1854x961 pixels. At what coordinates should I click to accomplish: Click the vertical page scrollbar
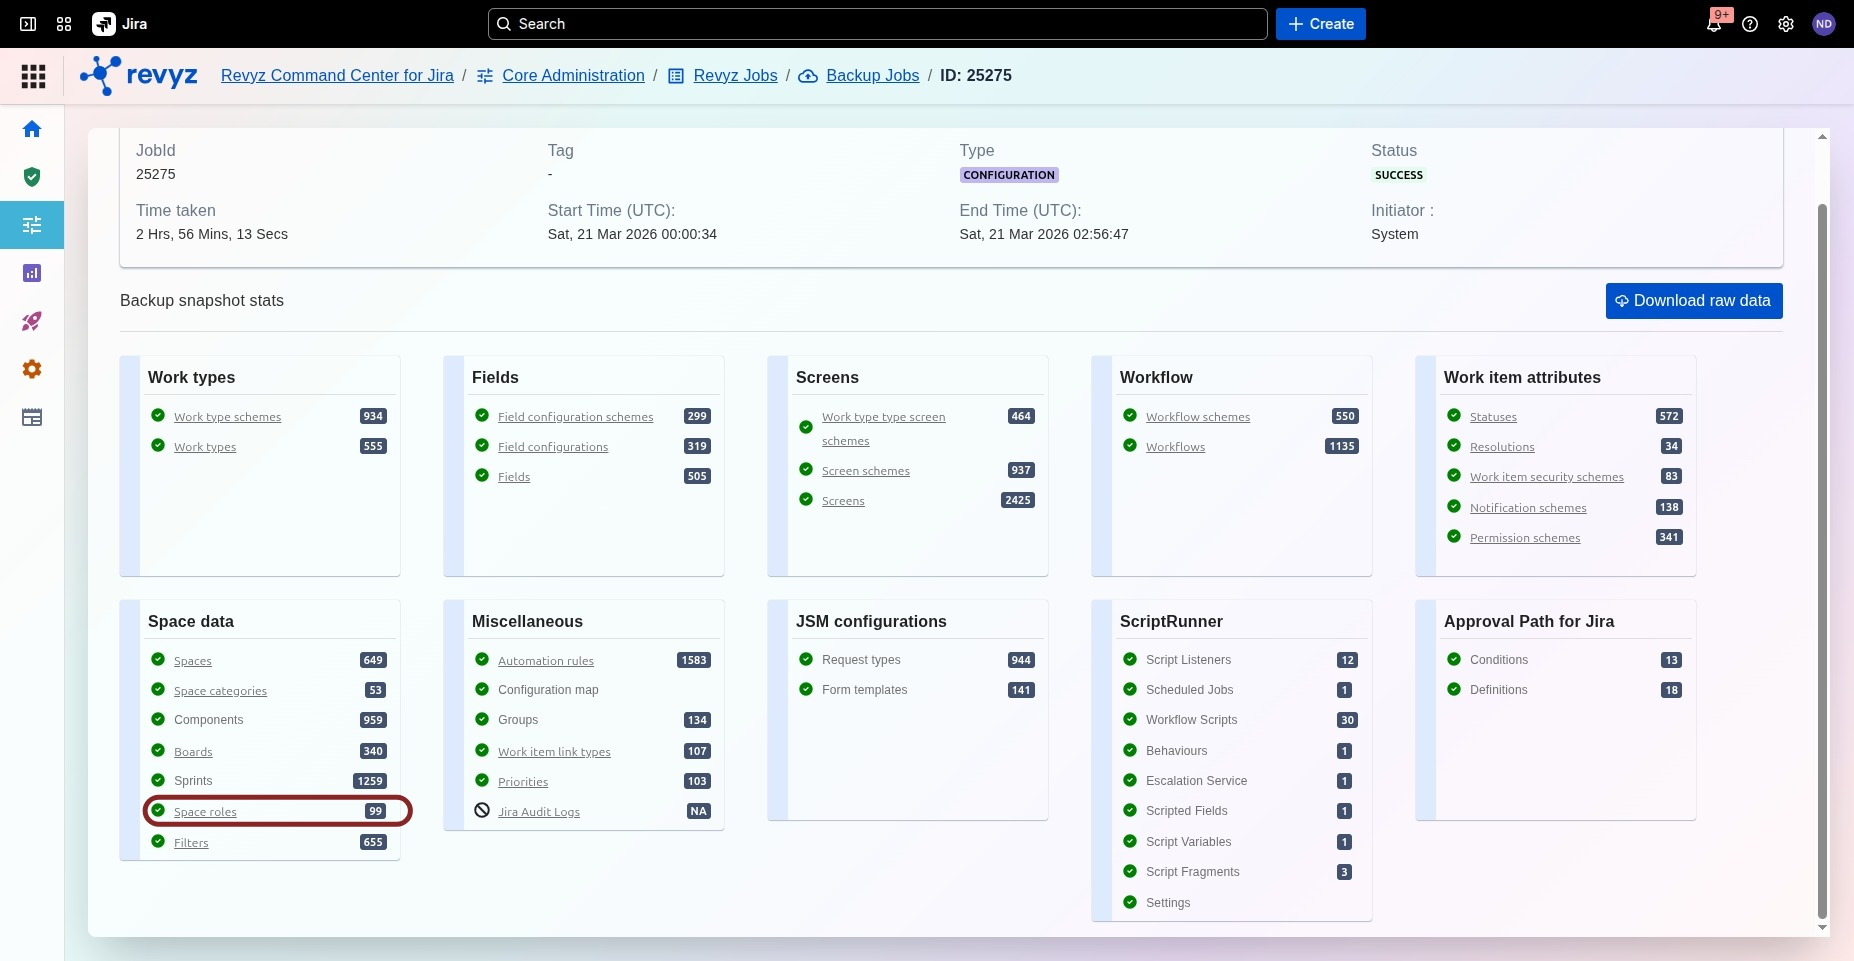tap(1822, 560)
